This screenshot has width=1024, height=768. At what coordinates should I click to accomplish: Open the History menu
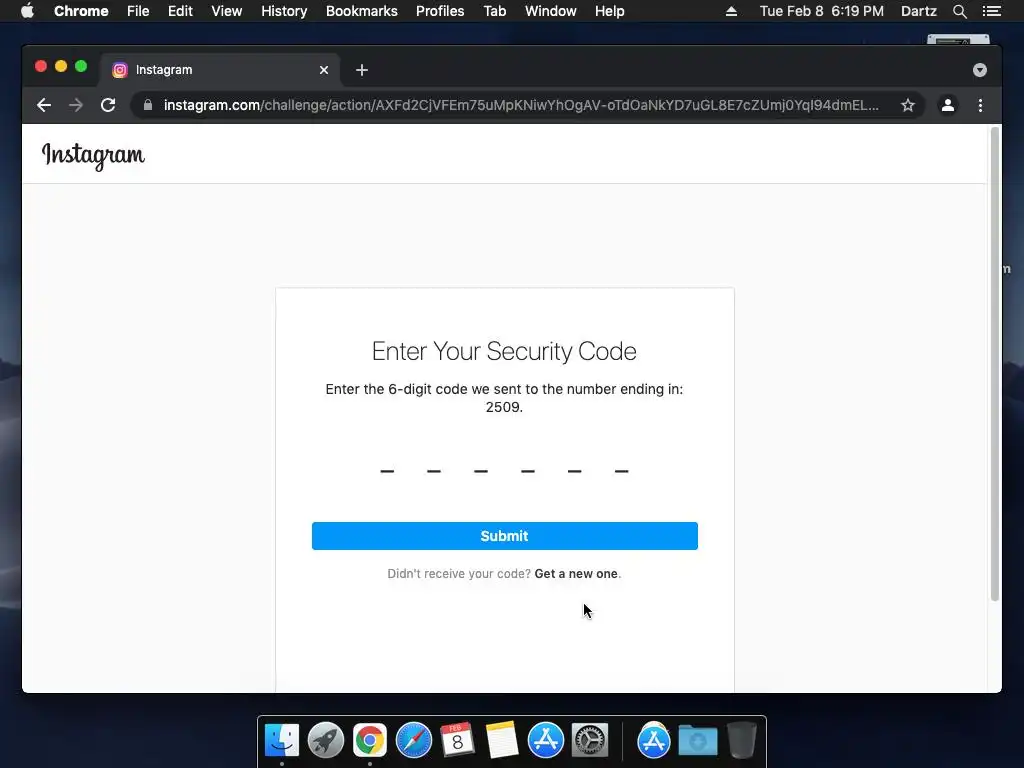point(284,11)
